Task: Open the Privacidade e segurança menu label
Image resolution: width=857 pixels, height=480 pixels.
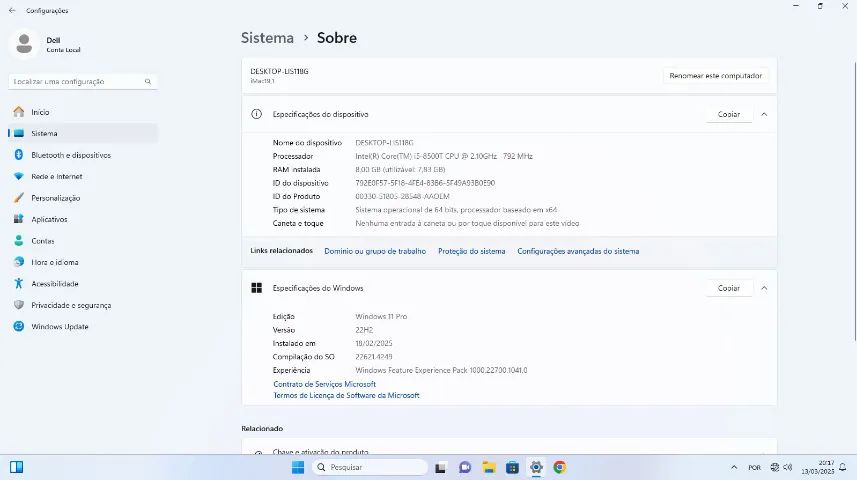Action: pos(71,305)
